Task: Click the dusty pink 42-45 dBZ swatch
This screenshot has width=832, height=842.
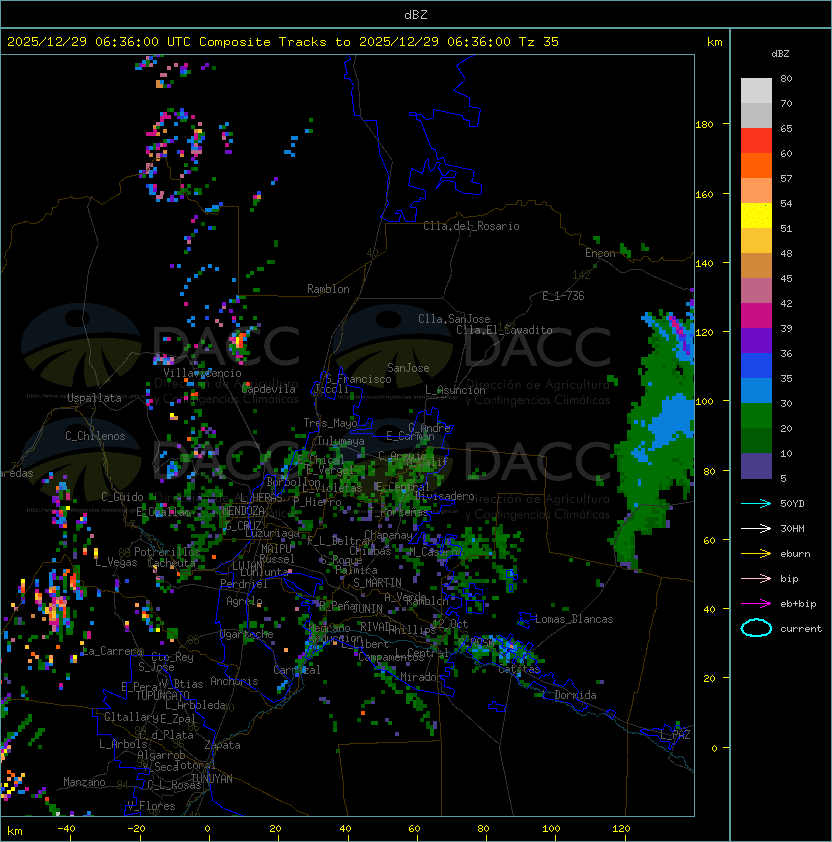Action: [756, 291]
